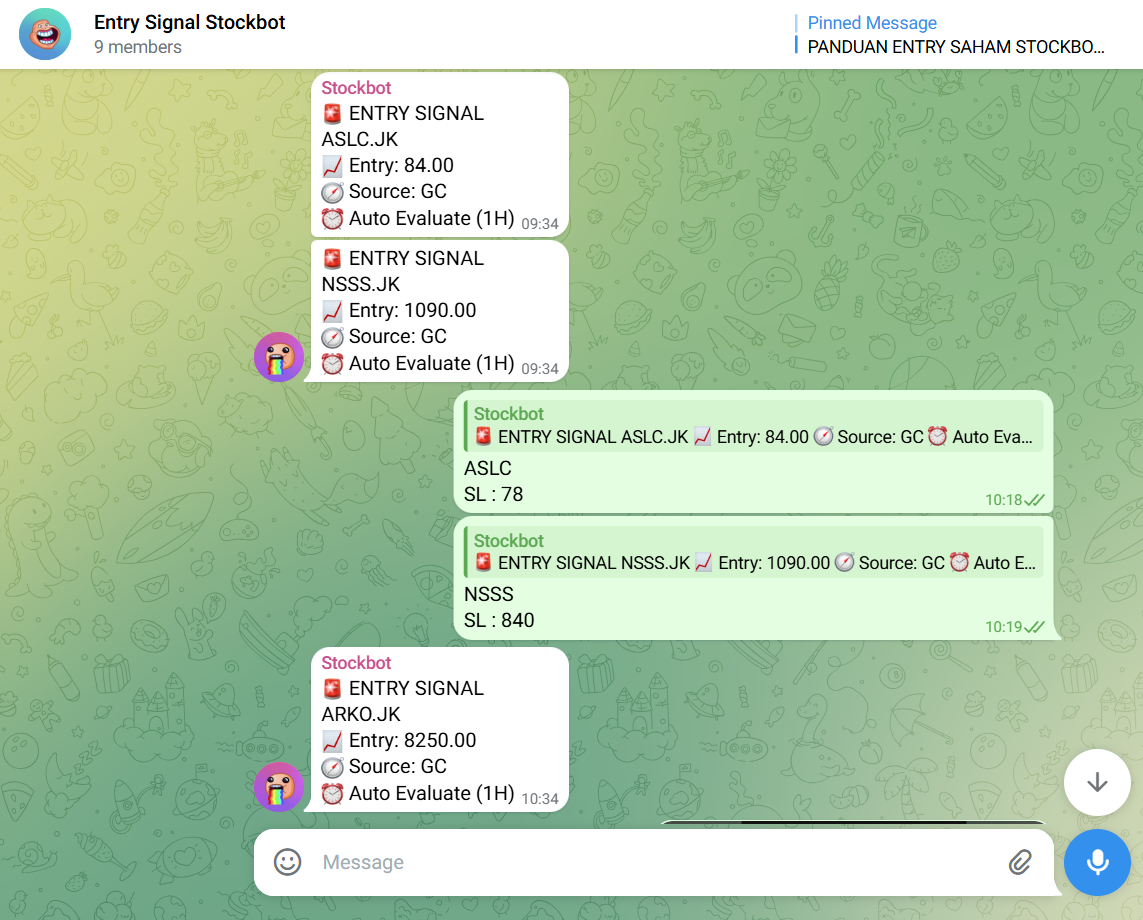Viewport: 1143px width, 920px height.
Task: Open the emoji picker in message box
Action: [288, 862]
